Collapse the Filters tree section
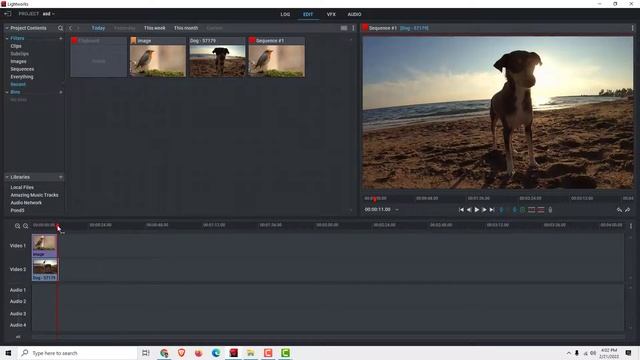The height and width of the screenshot is (360, 640). (7, 38)
